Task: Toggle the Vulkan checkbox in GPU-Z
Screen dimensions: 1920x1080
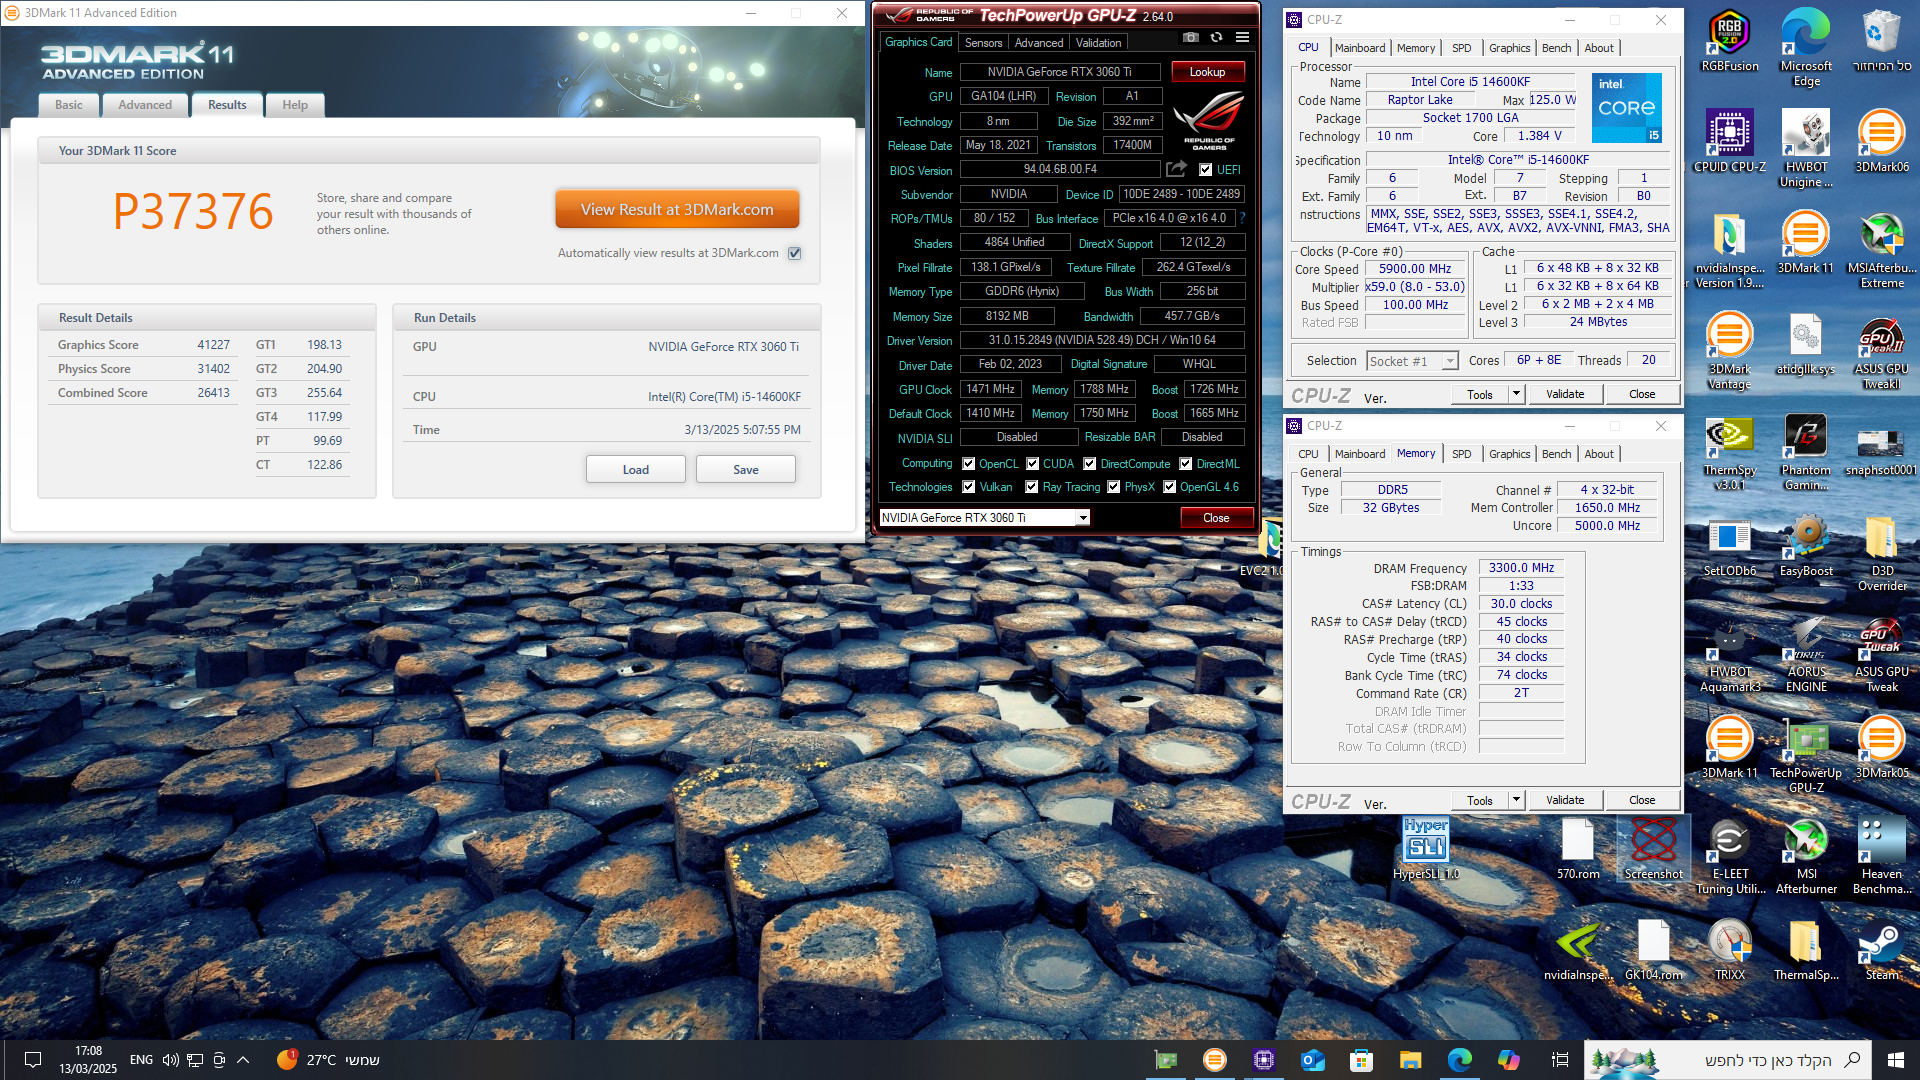Action: (968, 487)
